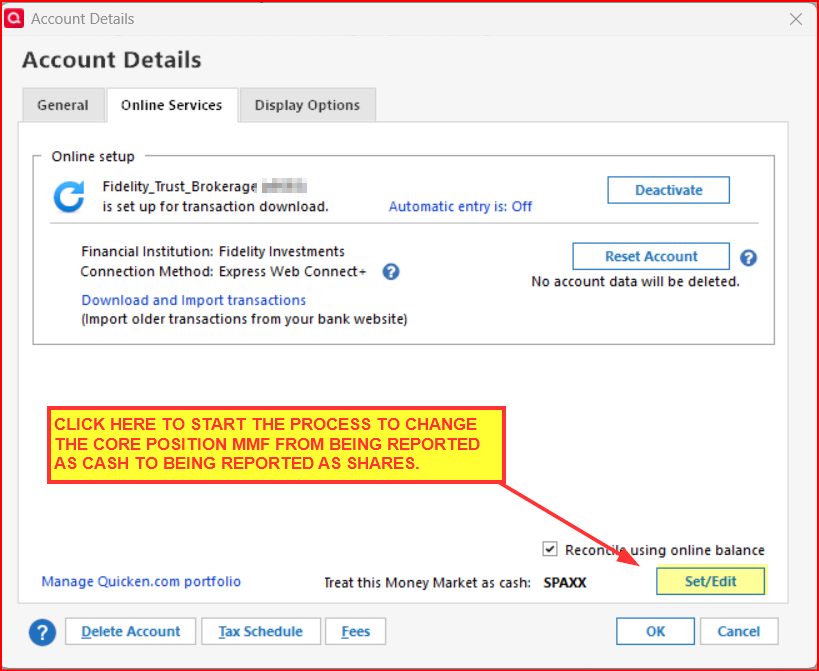The image size is (819, 671).
Task: Click Financial Institution: Fidelity Investments text
Action: pyautogui.click(x=213, y=252)
